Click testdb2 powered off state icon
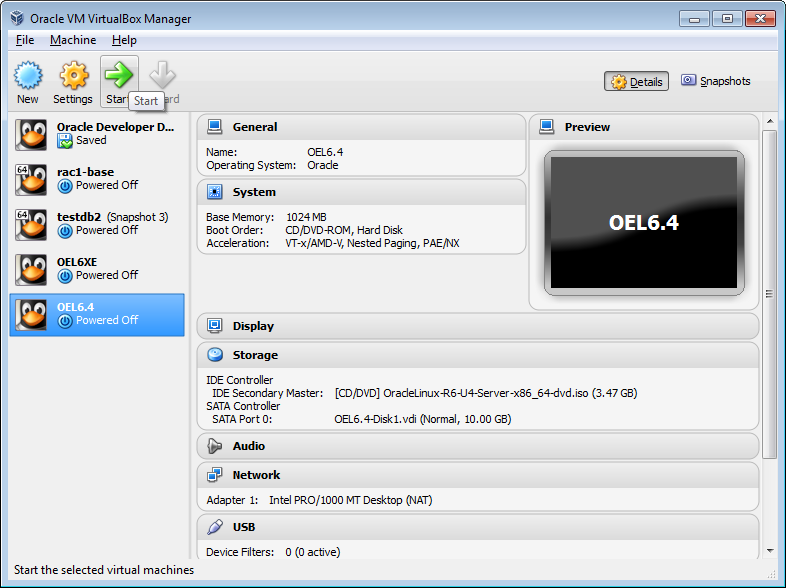Viewport: 786px width, 588px height. coord(65,231)
